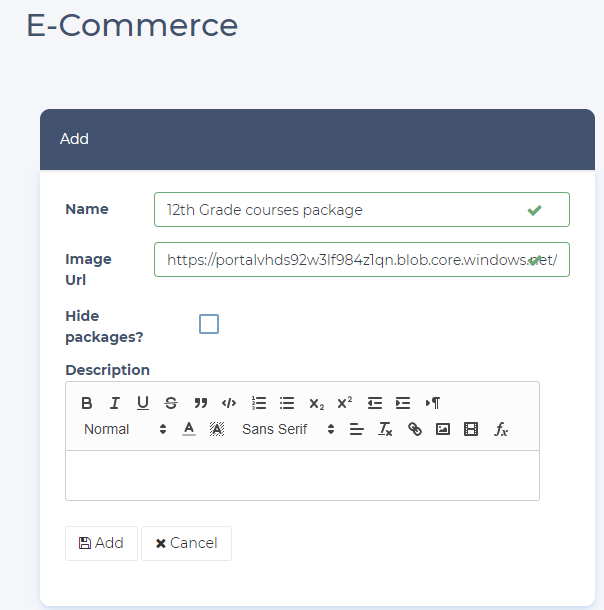Insert a blockquote in the description

(x=200, y=403)
